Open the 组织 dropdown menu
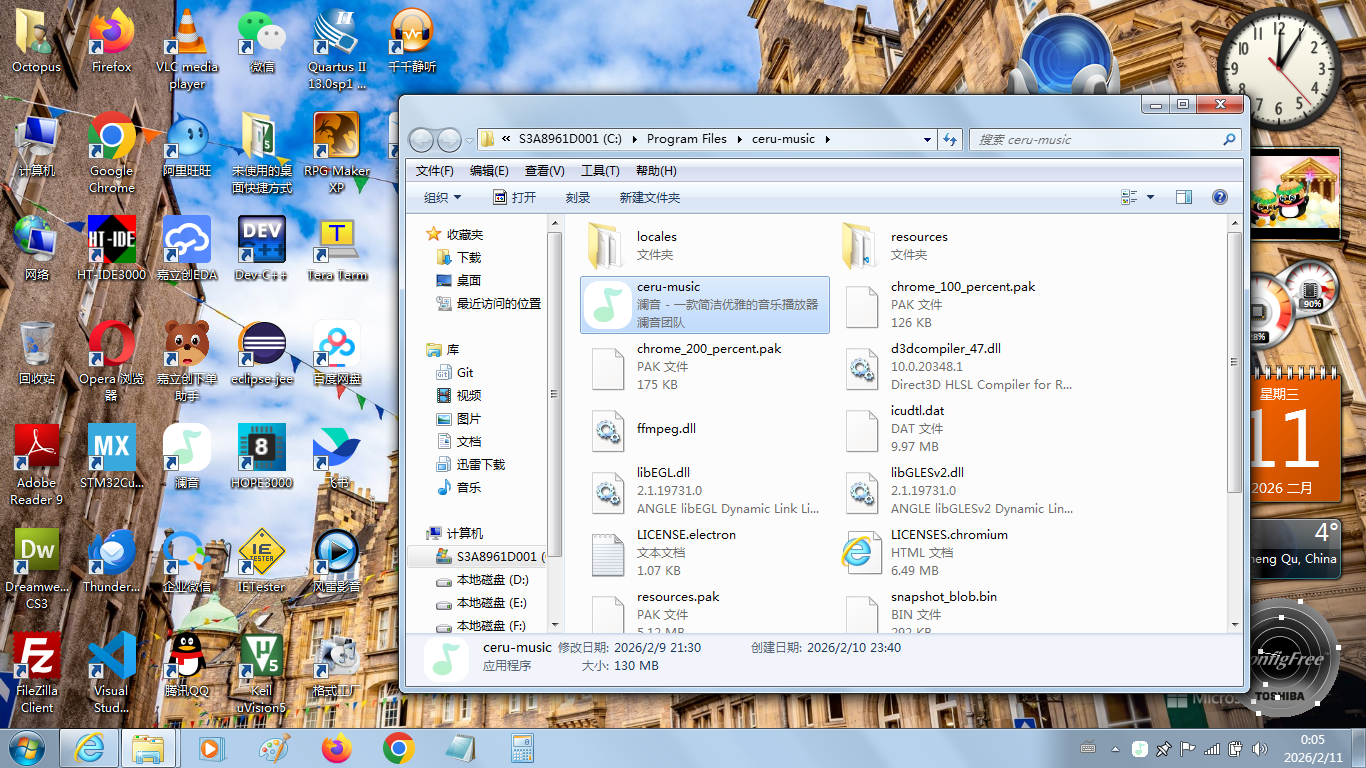Screen dimensions: 1366x768 click(x=443, y=198)
